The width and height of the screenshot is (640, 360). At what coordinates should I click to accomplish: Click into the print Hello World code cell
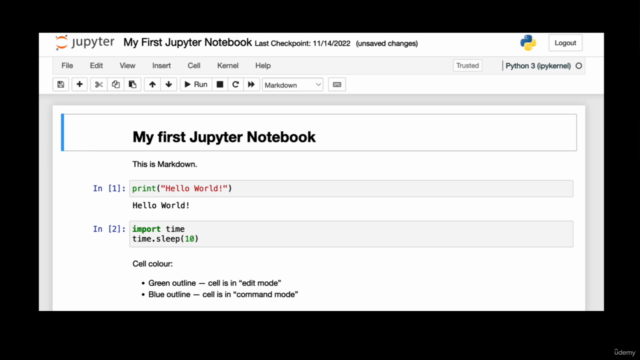[351, 189]
